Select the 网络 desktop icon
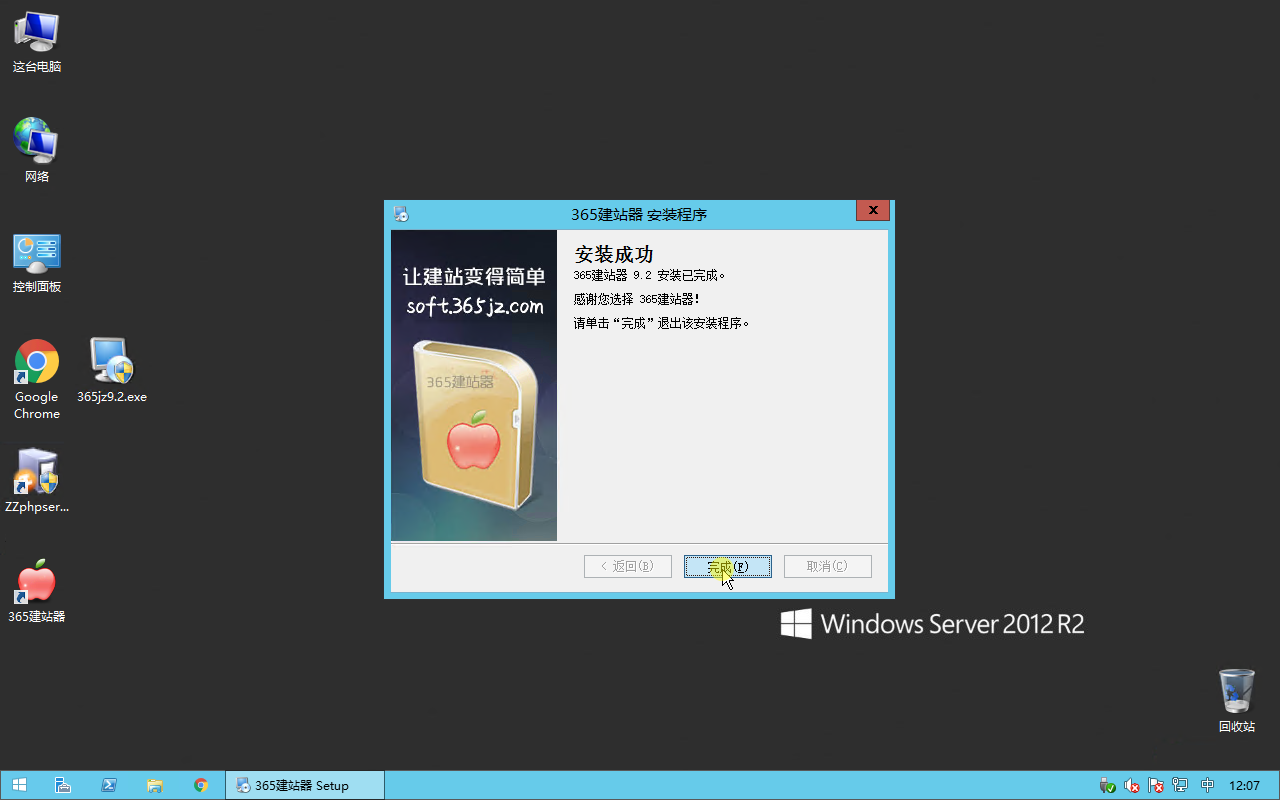 click(37, 151)
